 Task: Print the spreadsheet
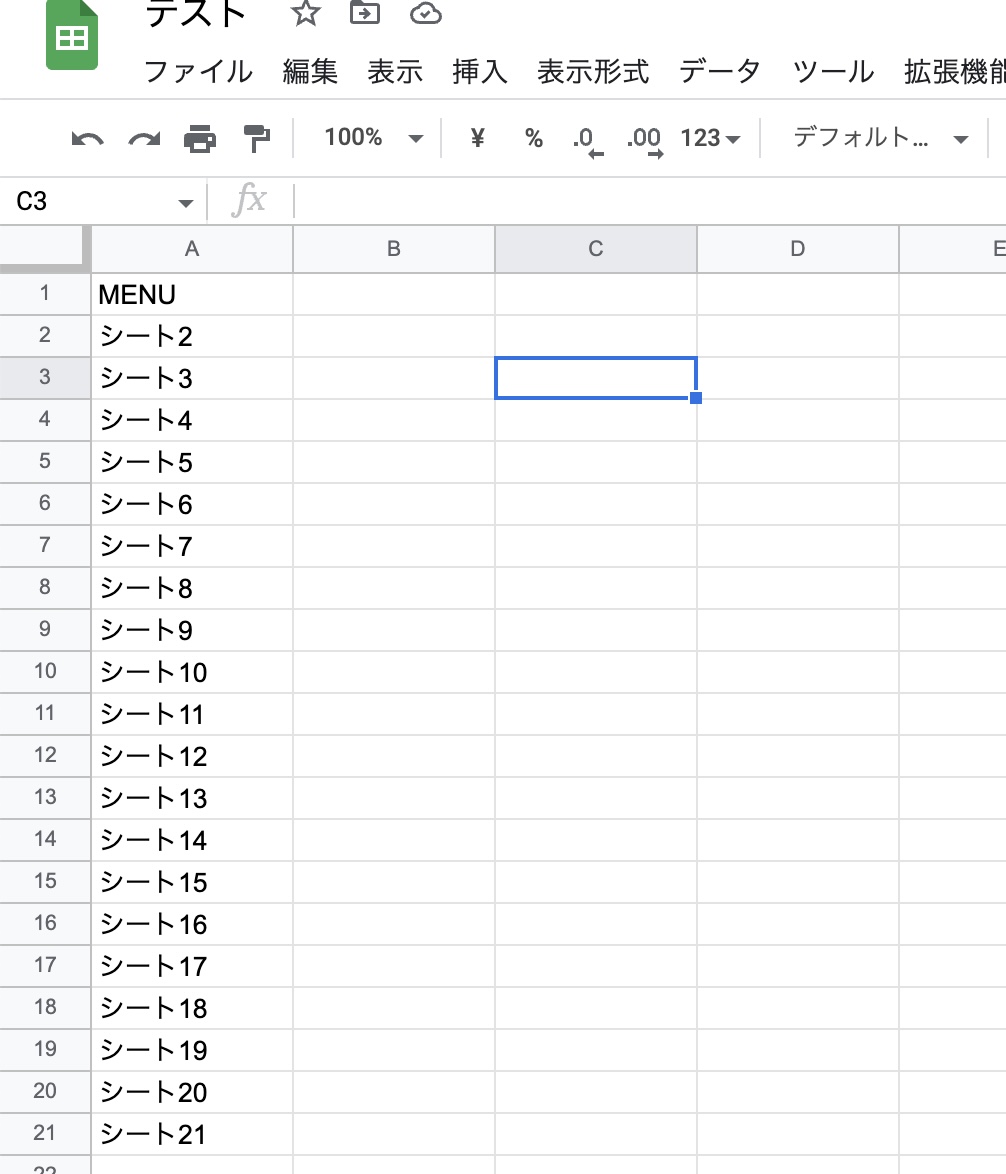200,139
